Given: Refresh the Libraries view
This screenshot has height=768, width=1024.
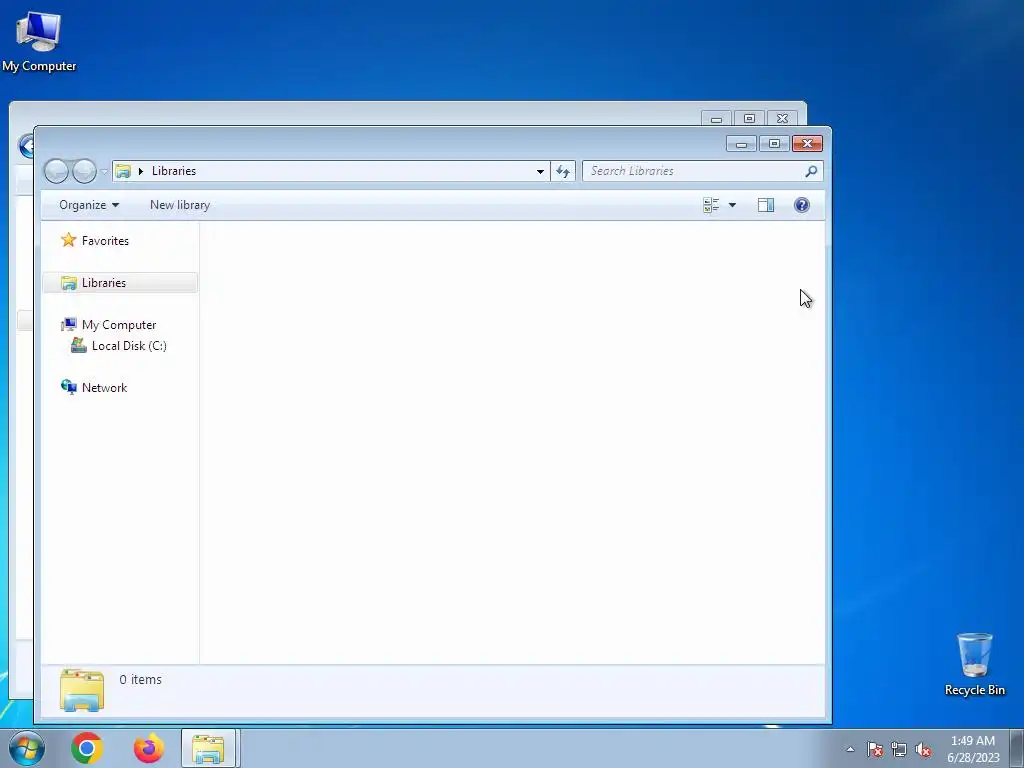Looking at the screenshot, I should point(563,171).
